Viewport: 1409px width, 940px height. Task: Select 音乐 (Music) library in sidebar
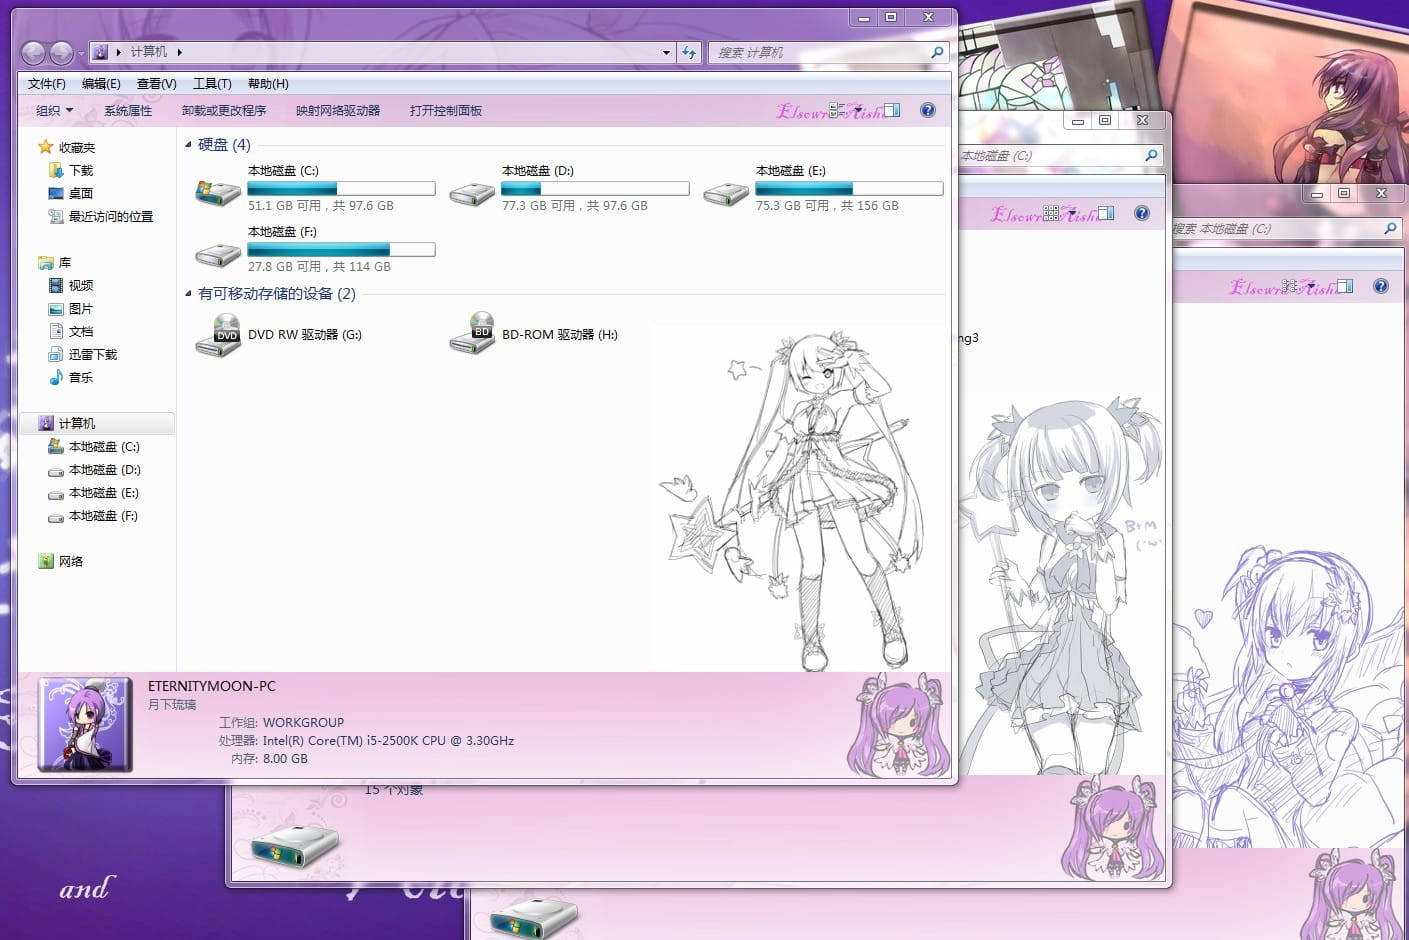80,377
